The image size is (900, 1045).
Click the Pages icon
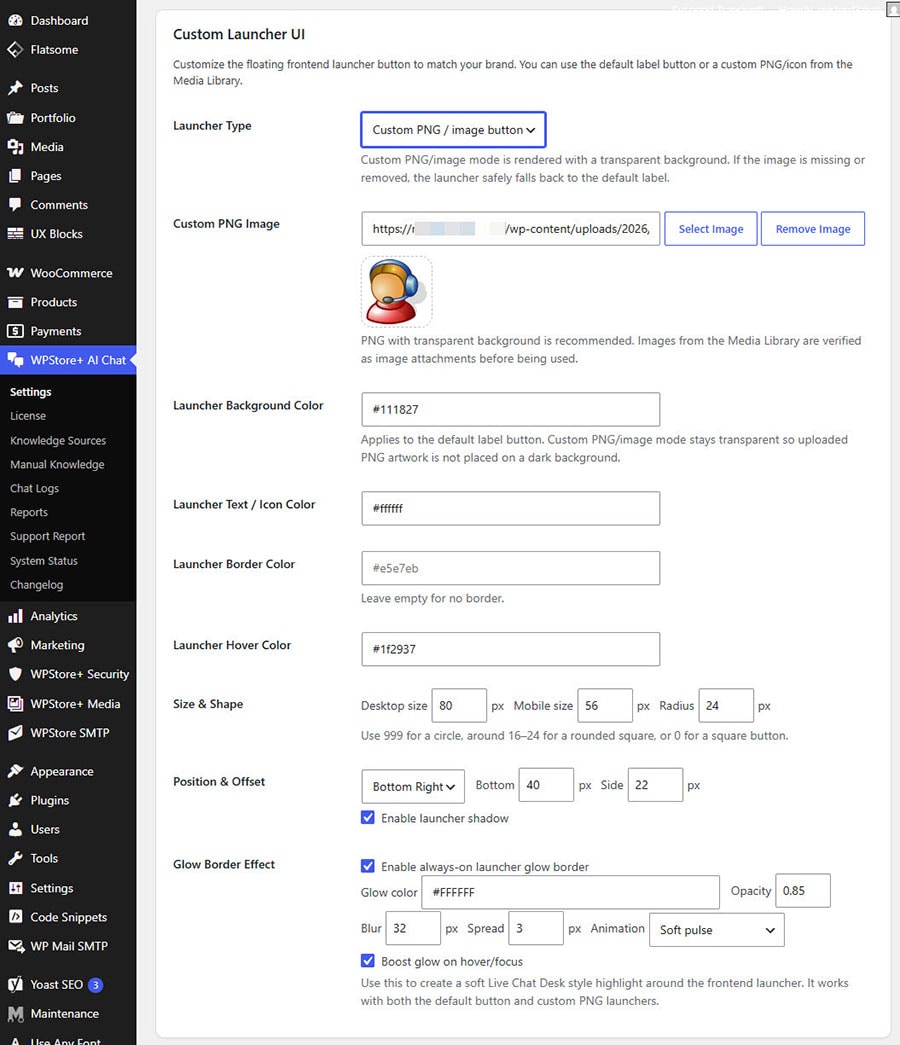pyautogui.click(x=15, y=176)
